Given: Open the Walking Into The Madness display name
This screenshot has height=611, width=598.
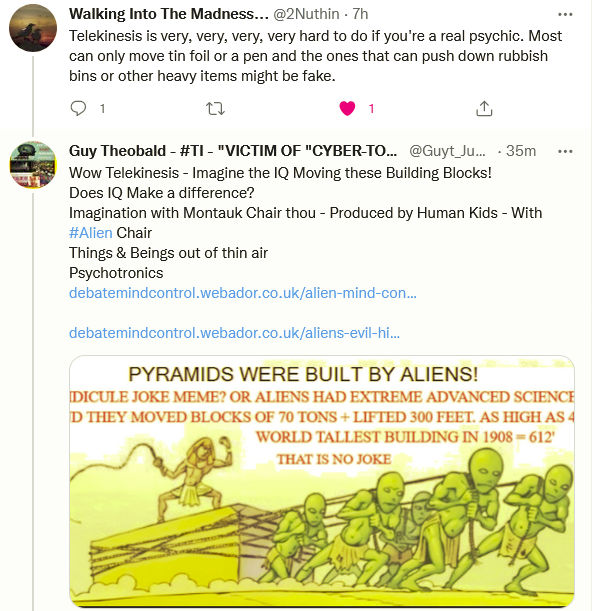Looking at the screenshot, I should coord(169,14).
